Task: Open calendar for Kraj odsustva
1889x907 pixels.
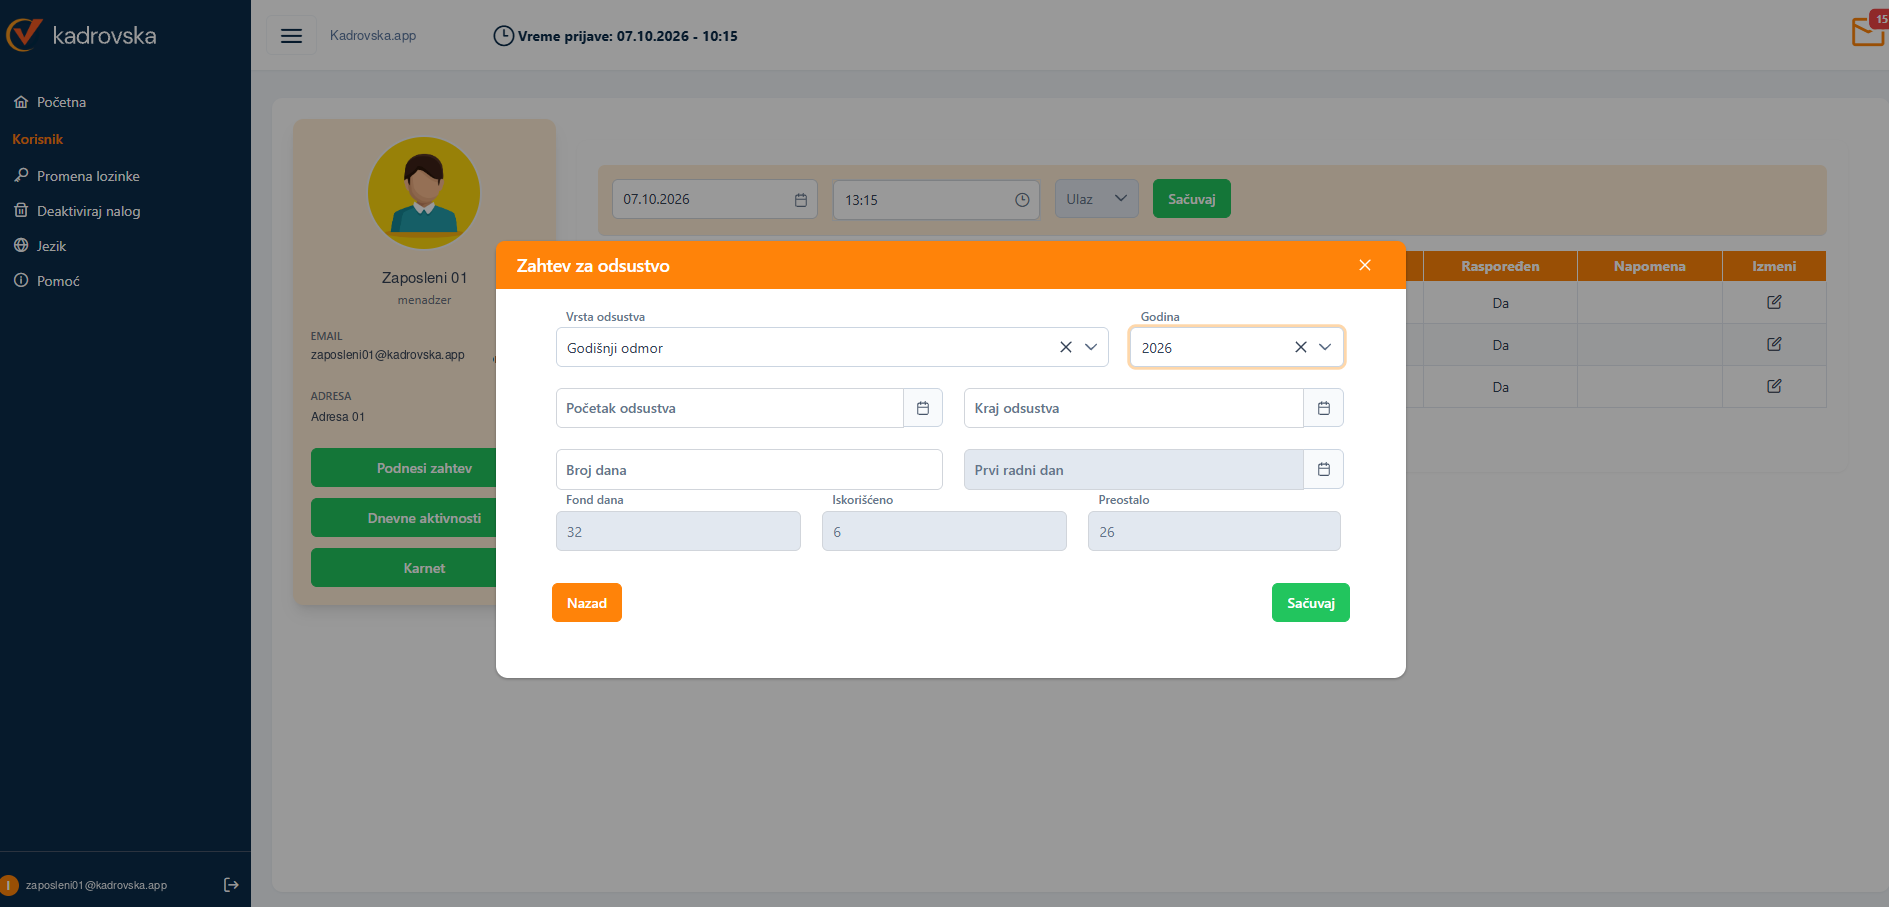Action: (x=1323, y=408)
